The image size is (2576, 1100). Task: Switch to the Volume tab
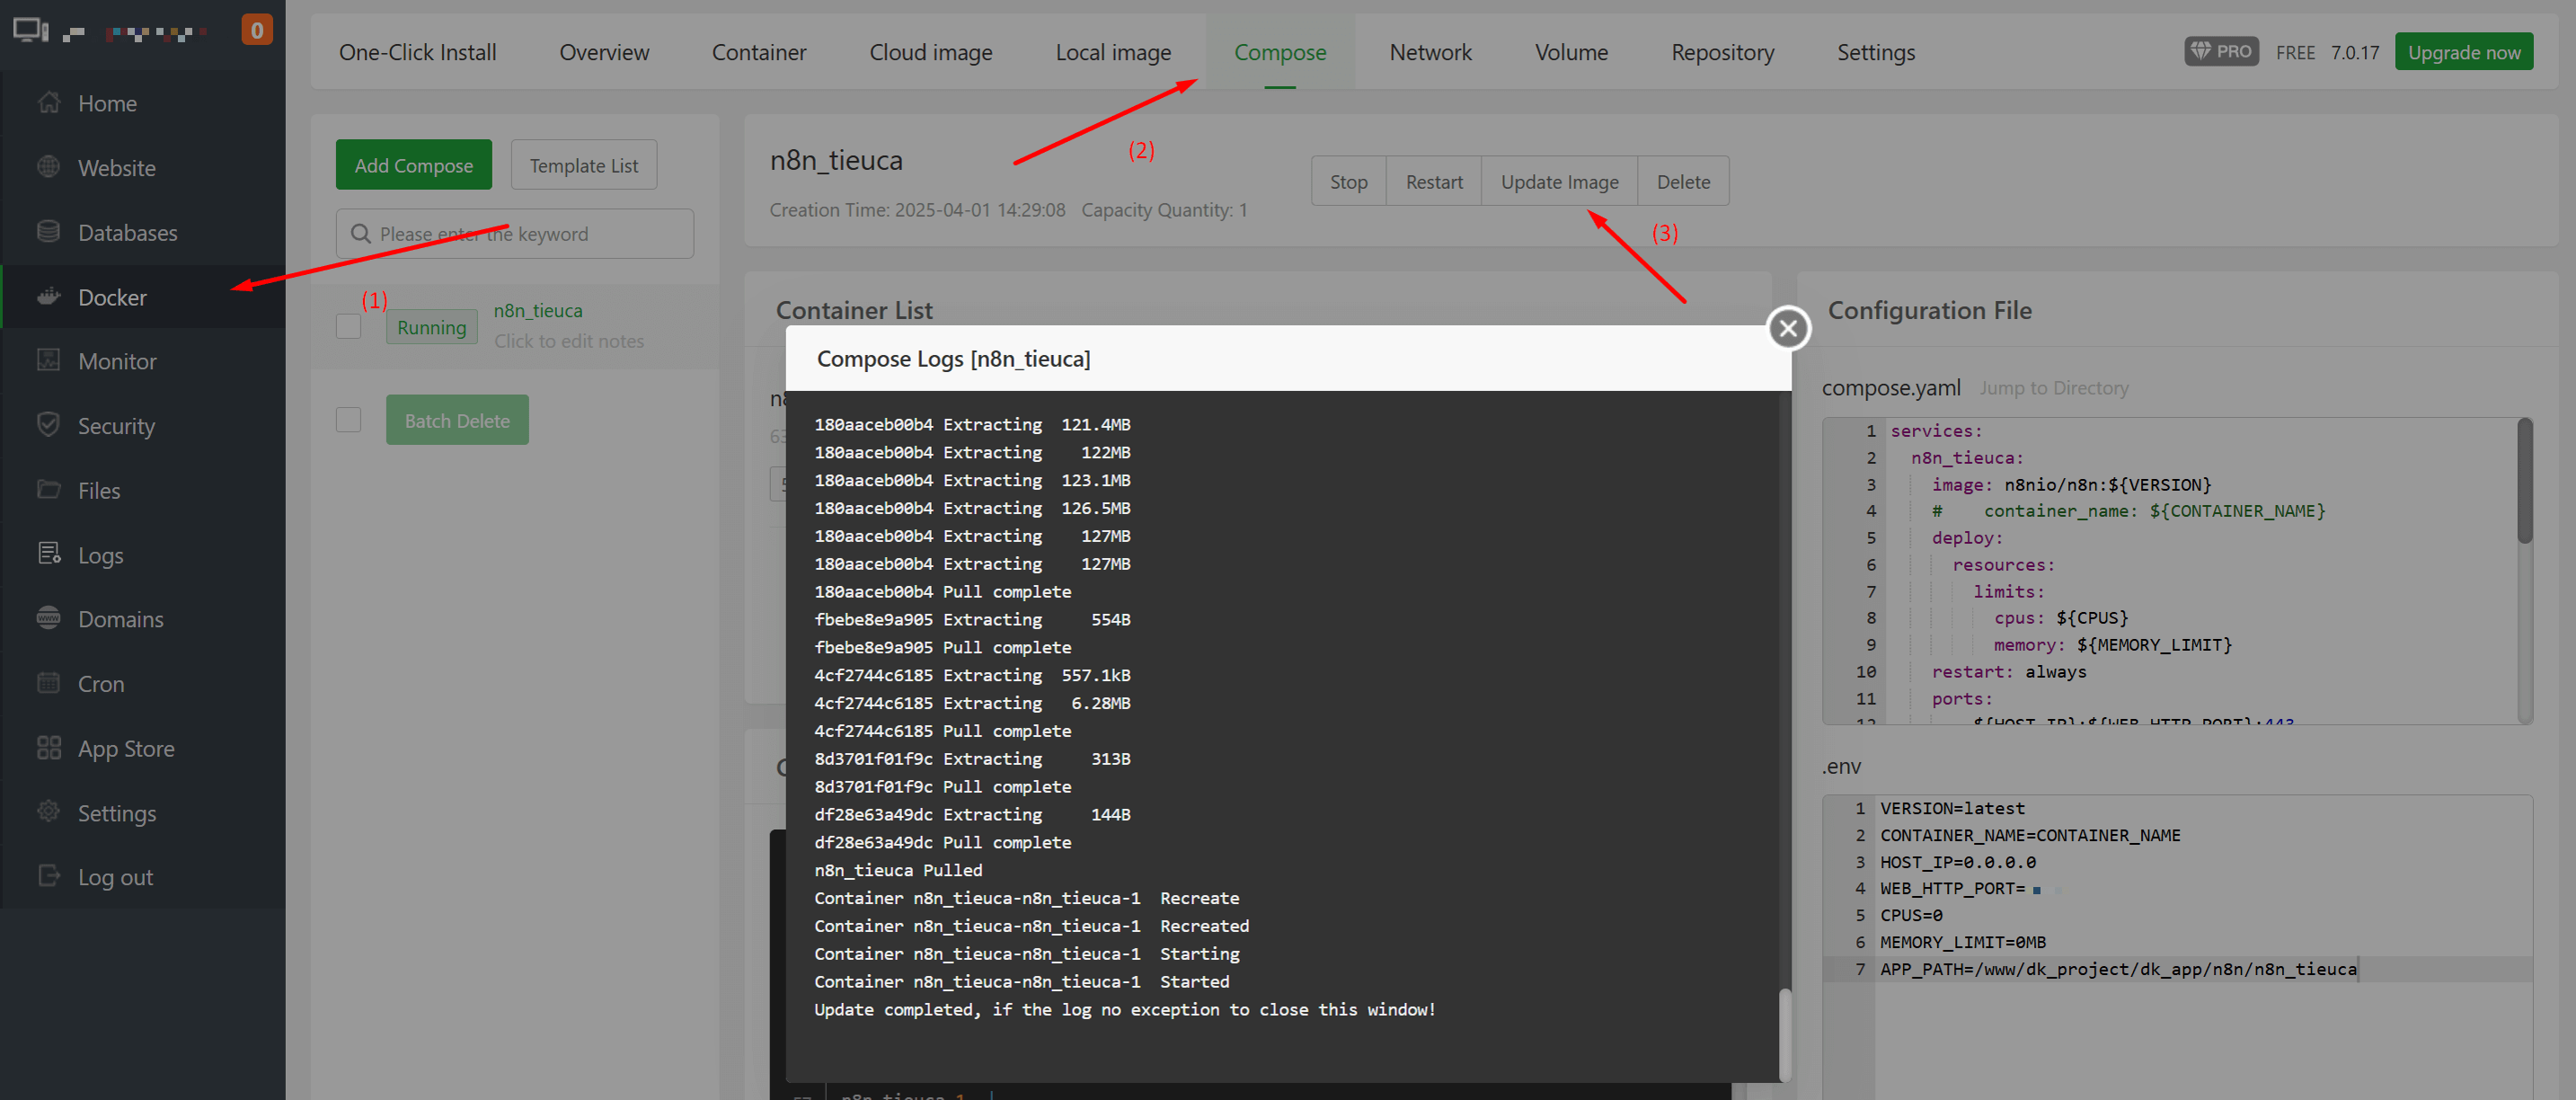[1571, 52]
